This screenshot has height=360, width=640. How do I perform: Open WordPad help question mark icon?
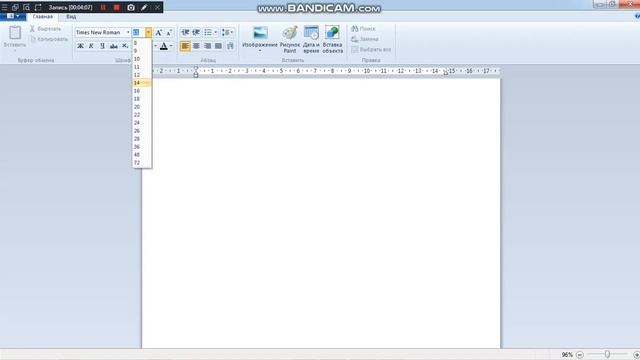pyautogui.click(x=637, y=16)
